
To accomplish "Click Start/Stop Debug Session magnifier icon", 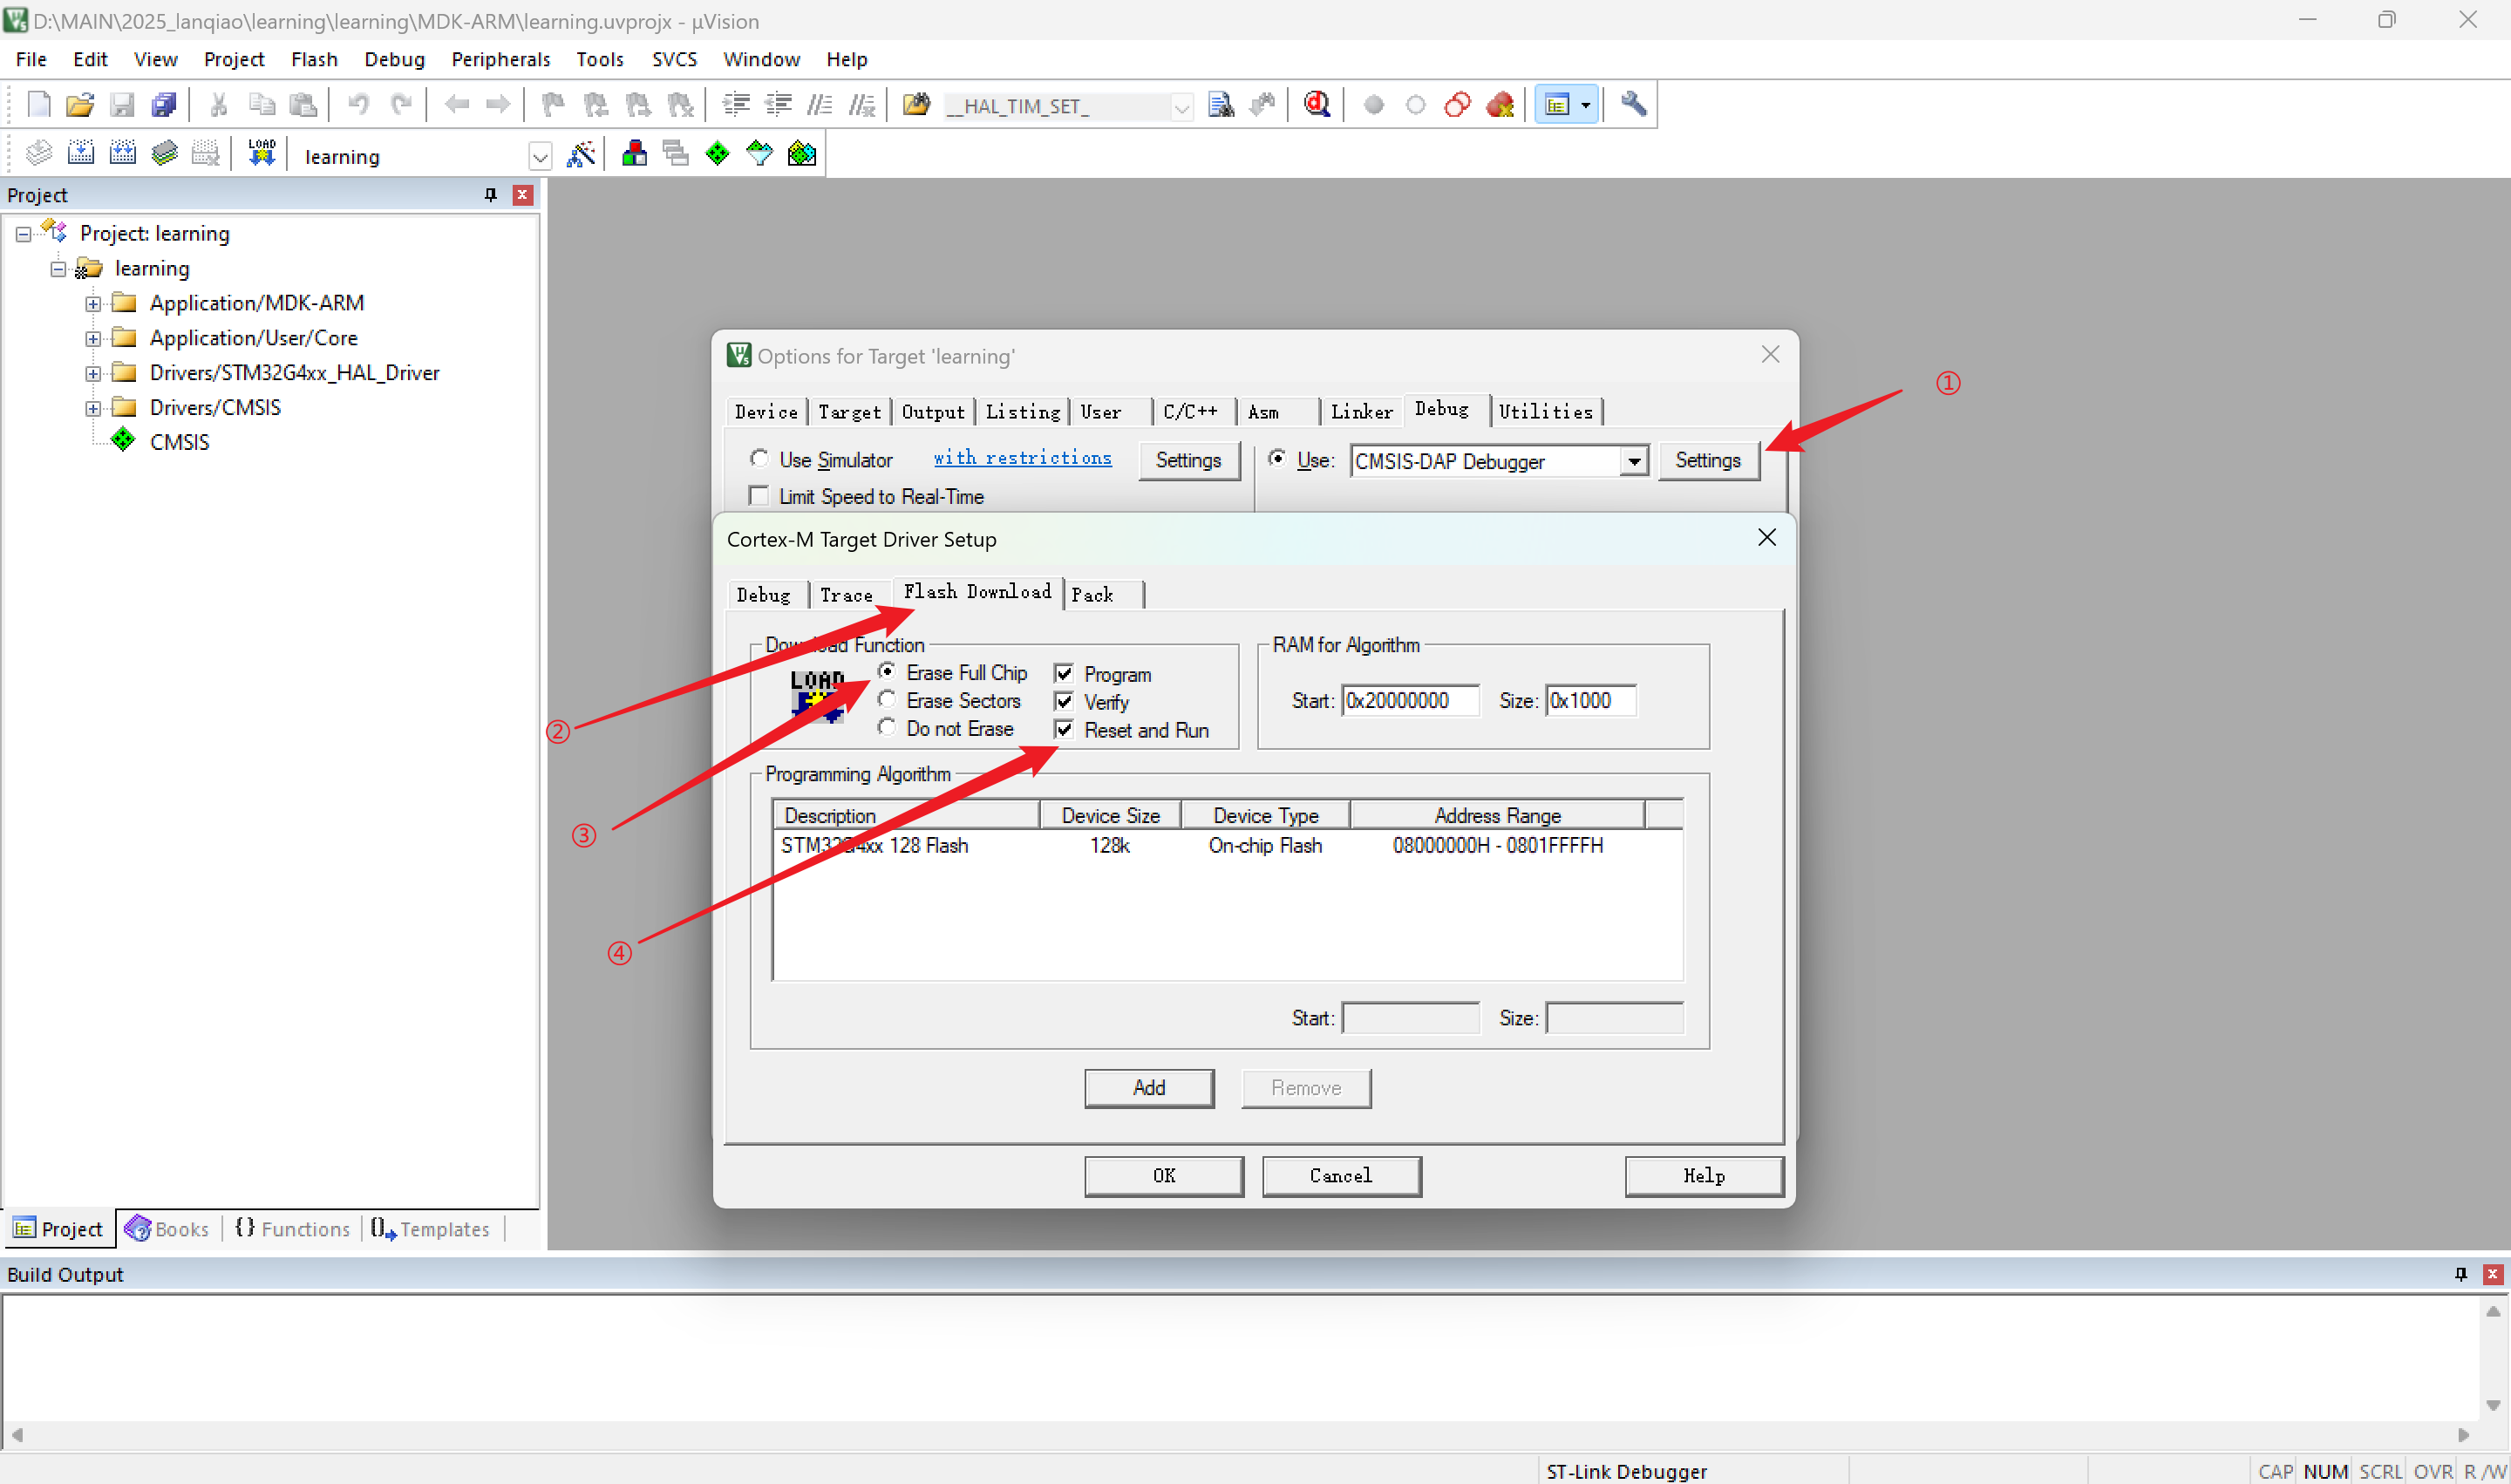I will (1317, 104).
